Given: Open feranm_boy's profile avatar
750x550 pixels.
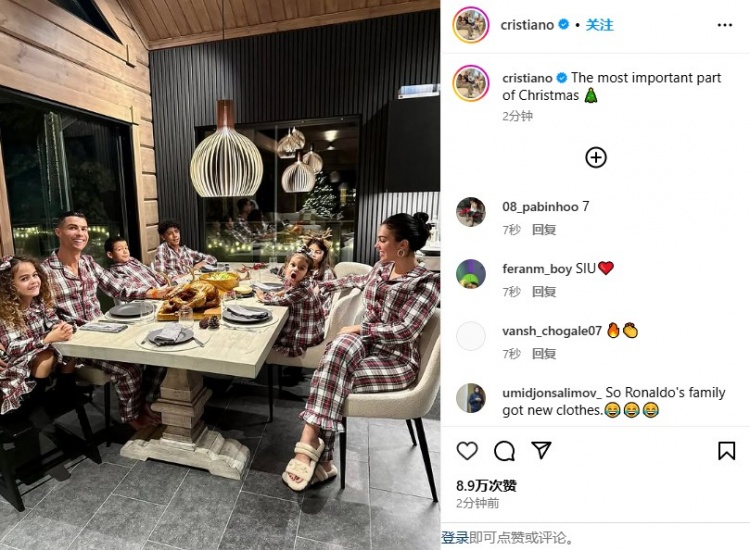Looking at the screenshot, I should [471, 274].
